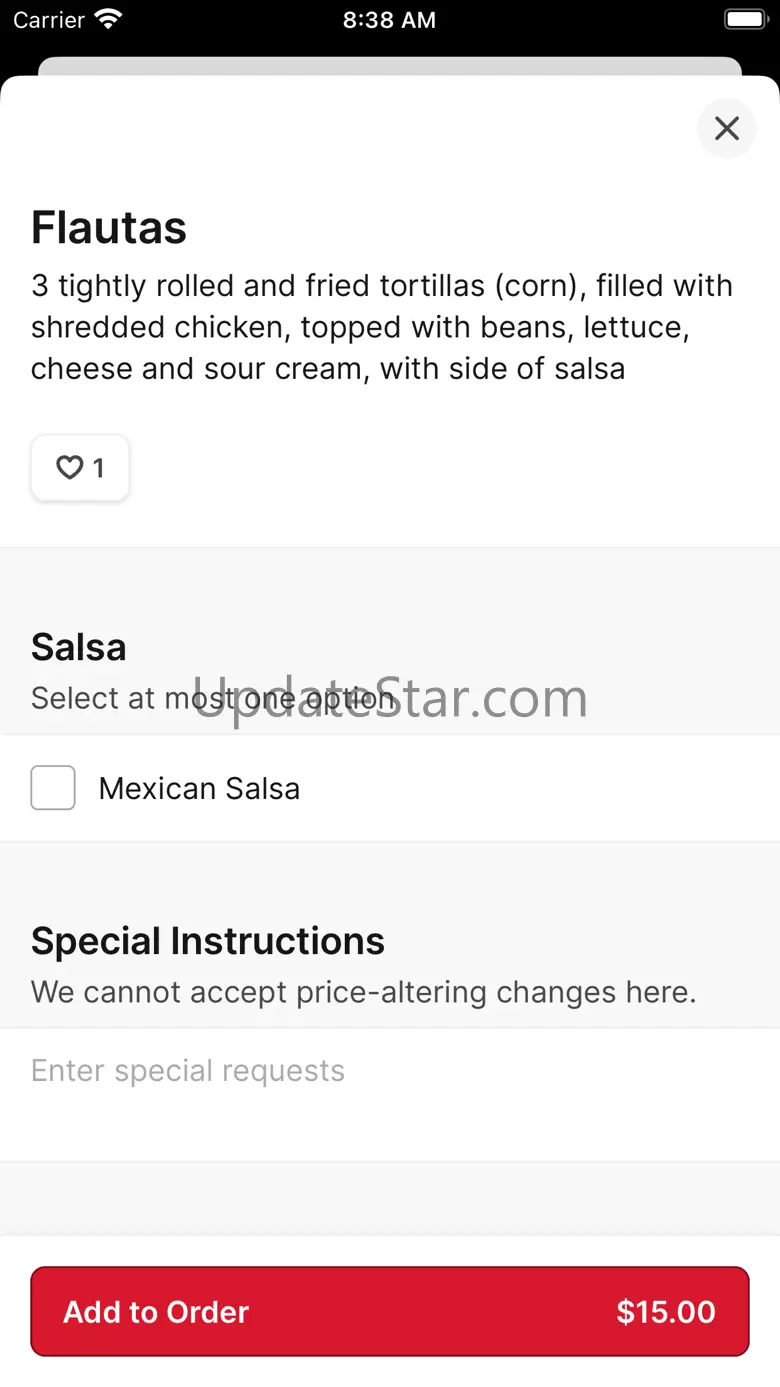Tap the $15.00 price on the order button
The image size is (780, 1387).
(x=665, y=1312)
